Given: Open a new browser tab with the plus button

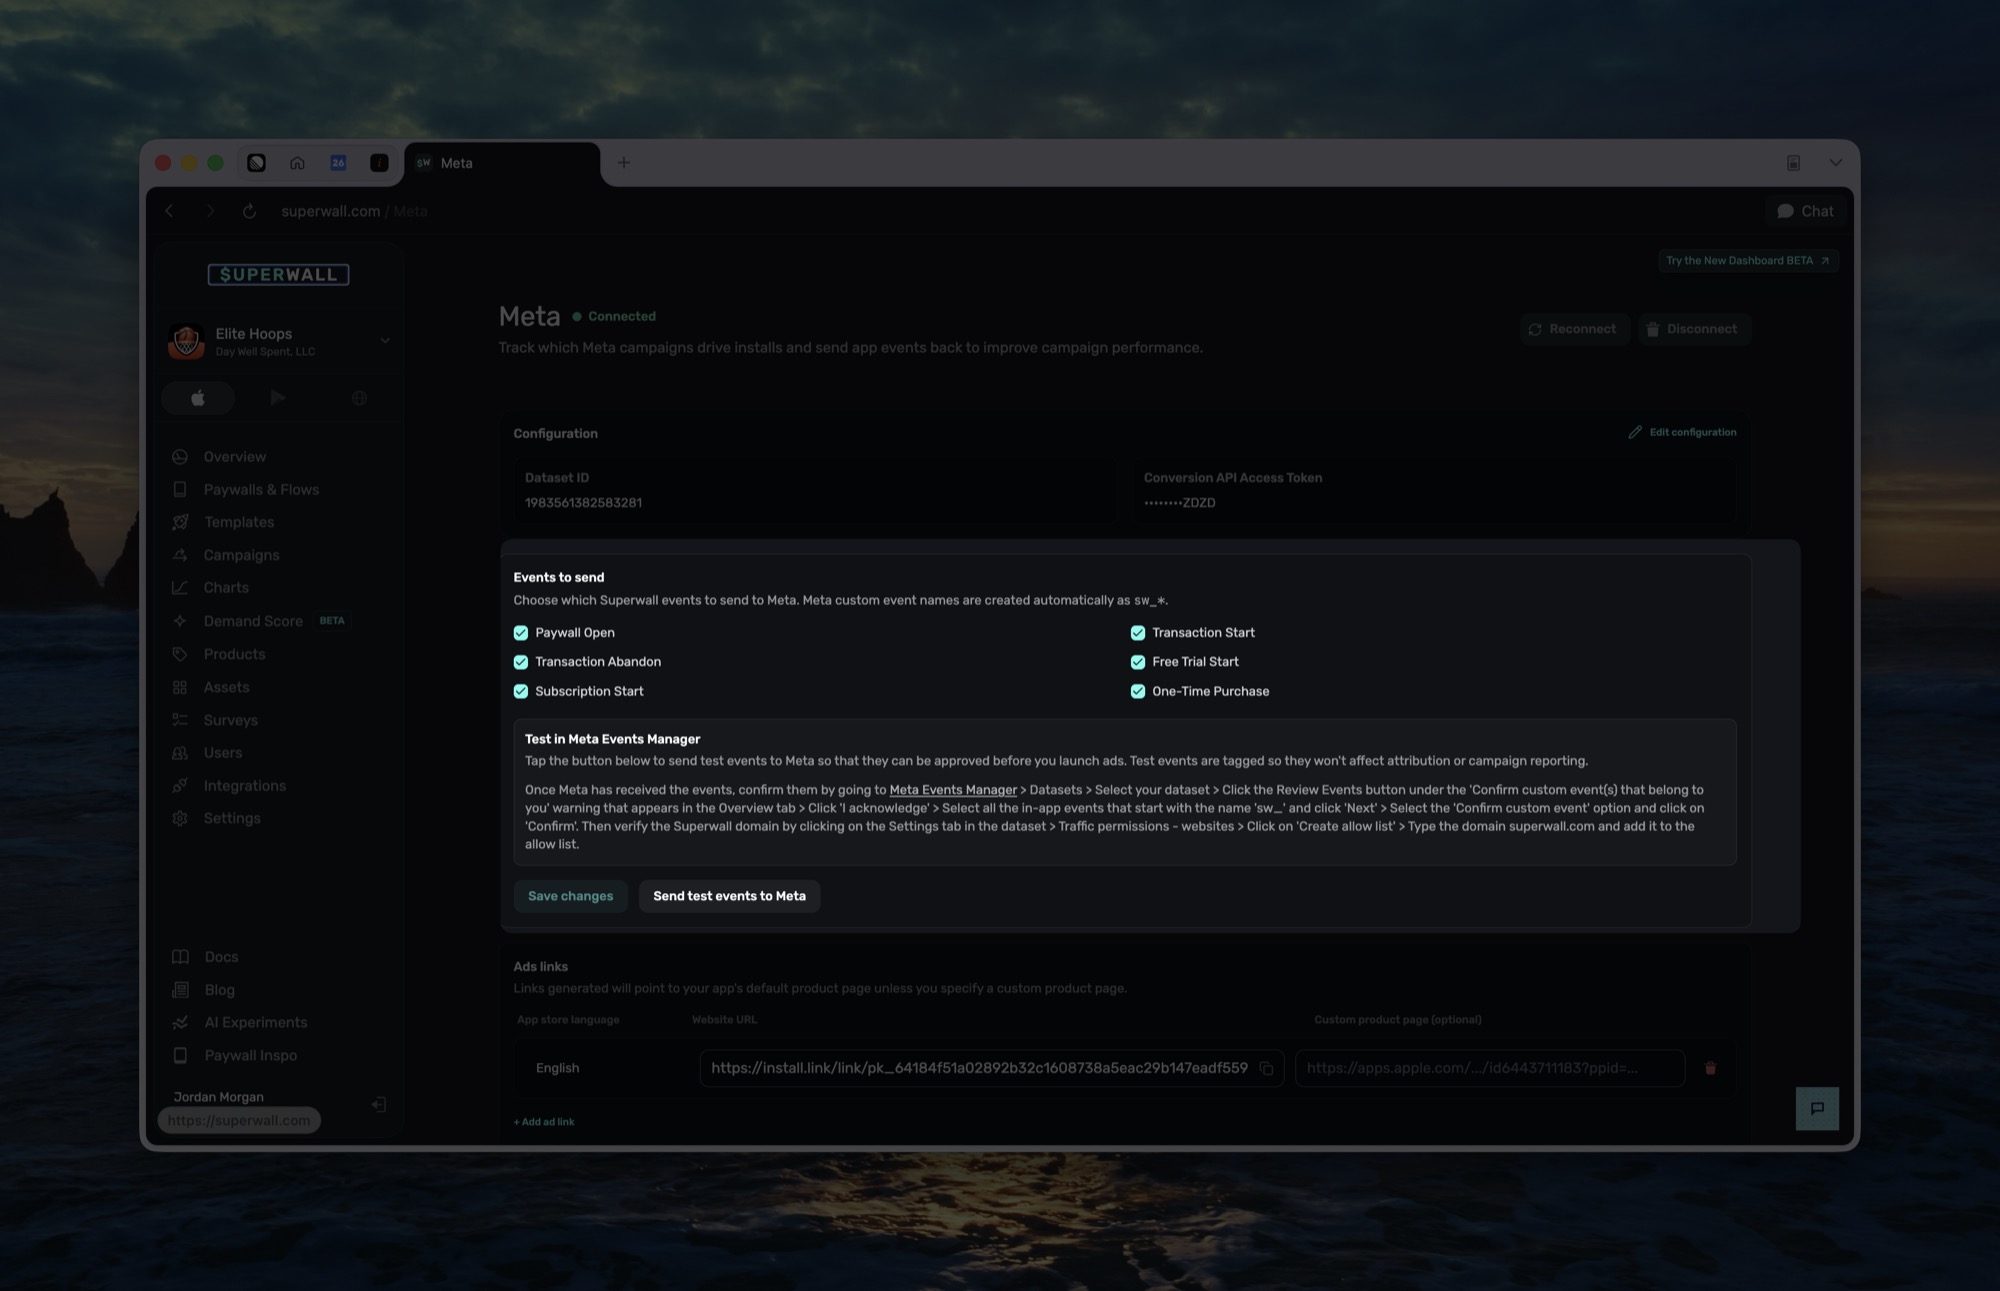Looking at the screenshot, I should pos(623,162).
